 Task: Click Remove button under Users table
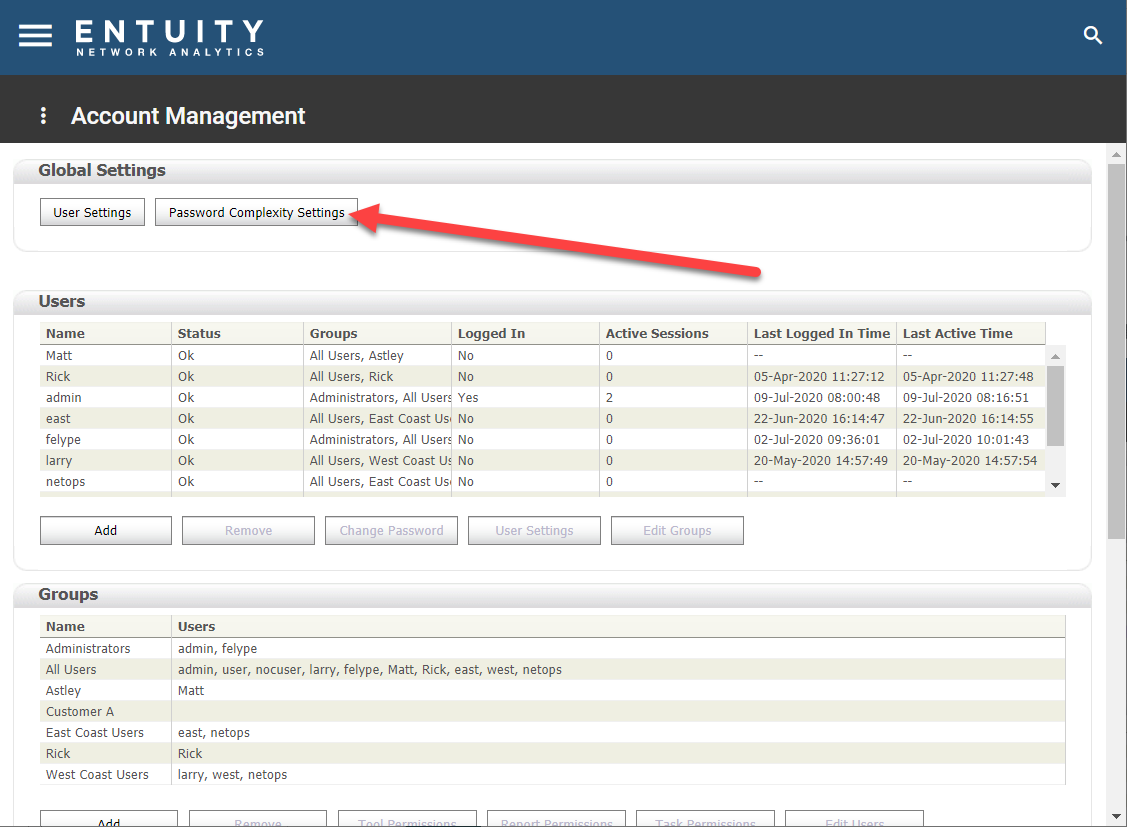coord(248,530)
